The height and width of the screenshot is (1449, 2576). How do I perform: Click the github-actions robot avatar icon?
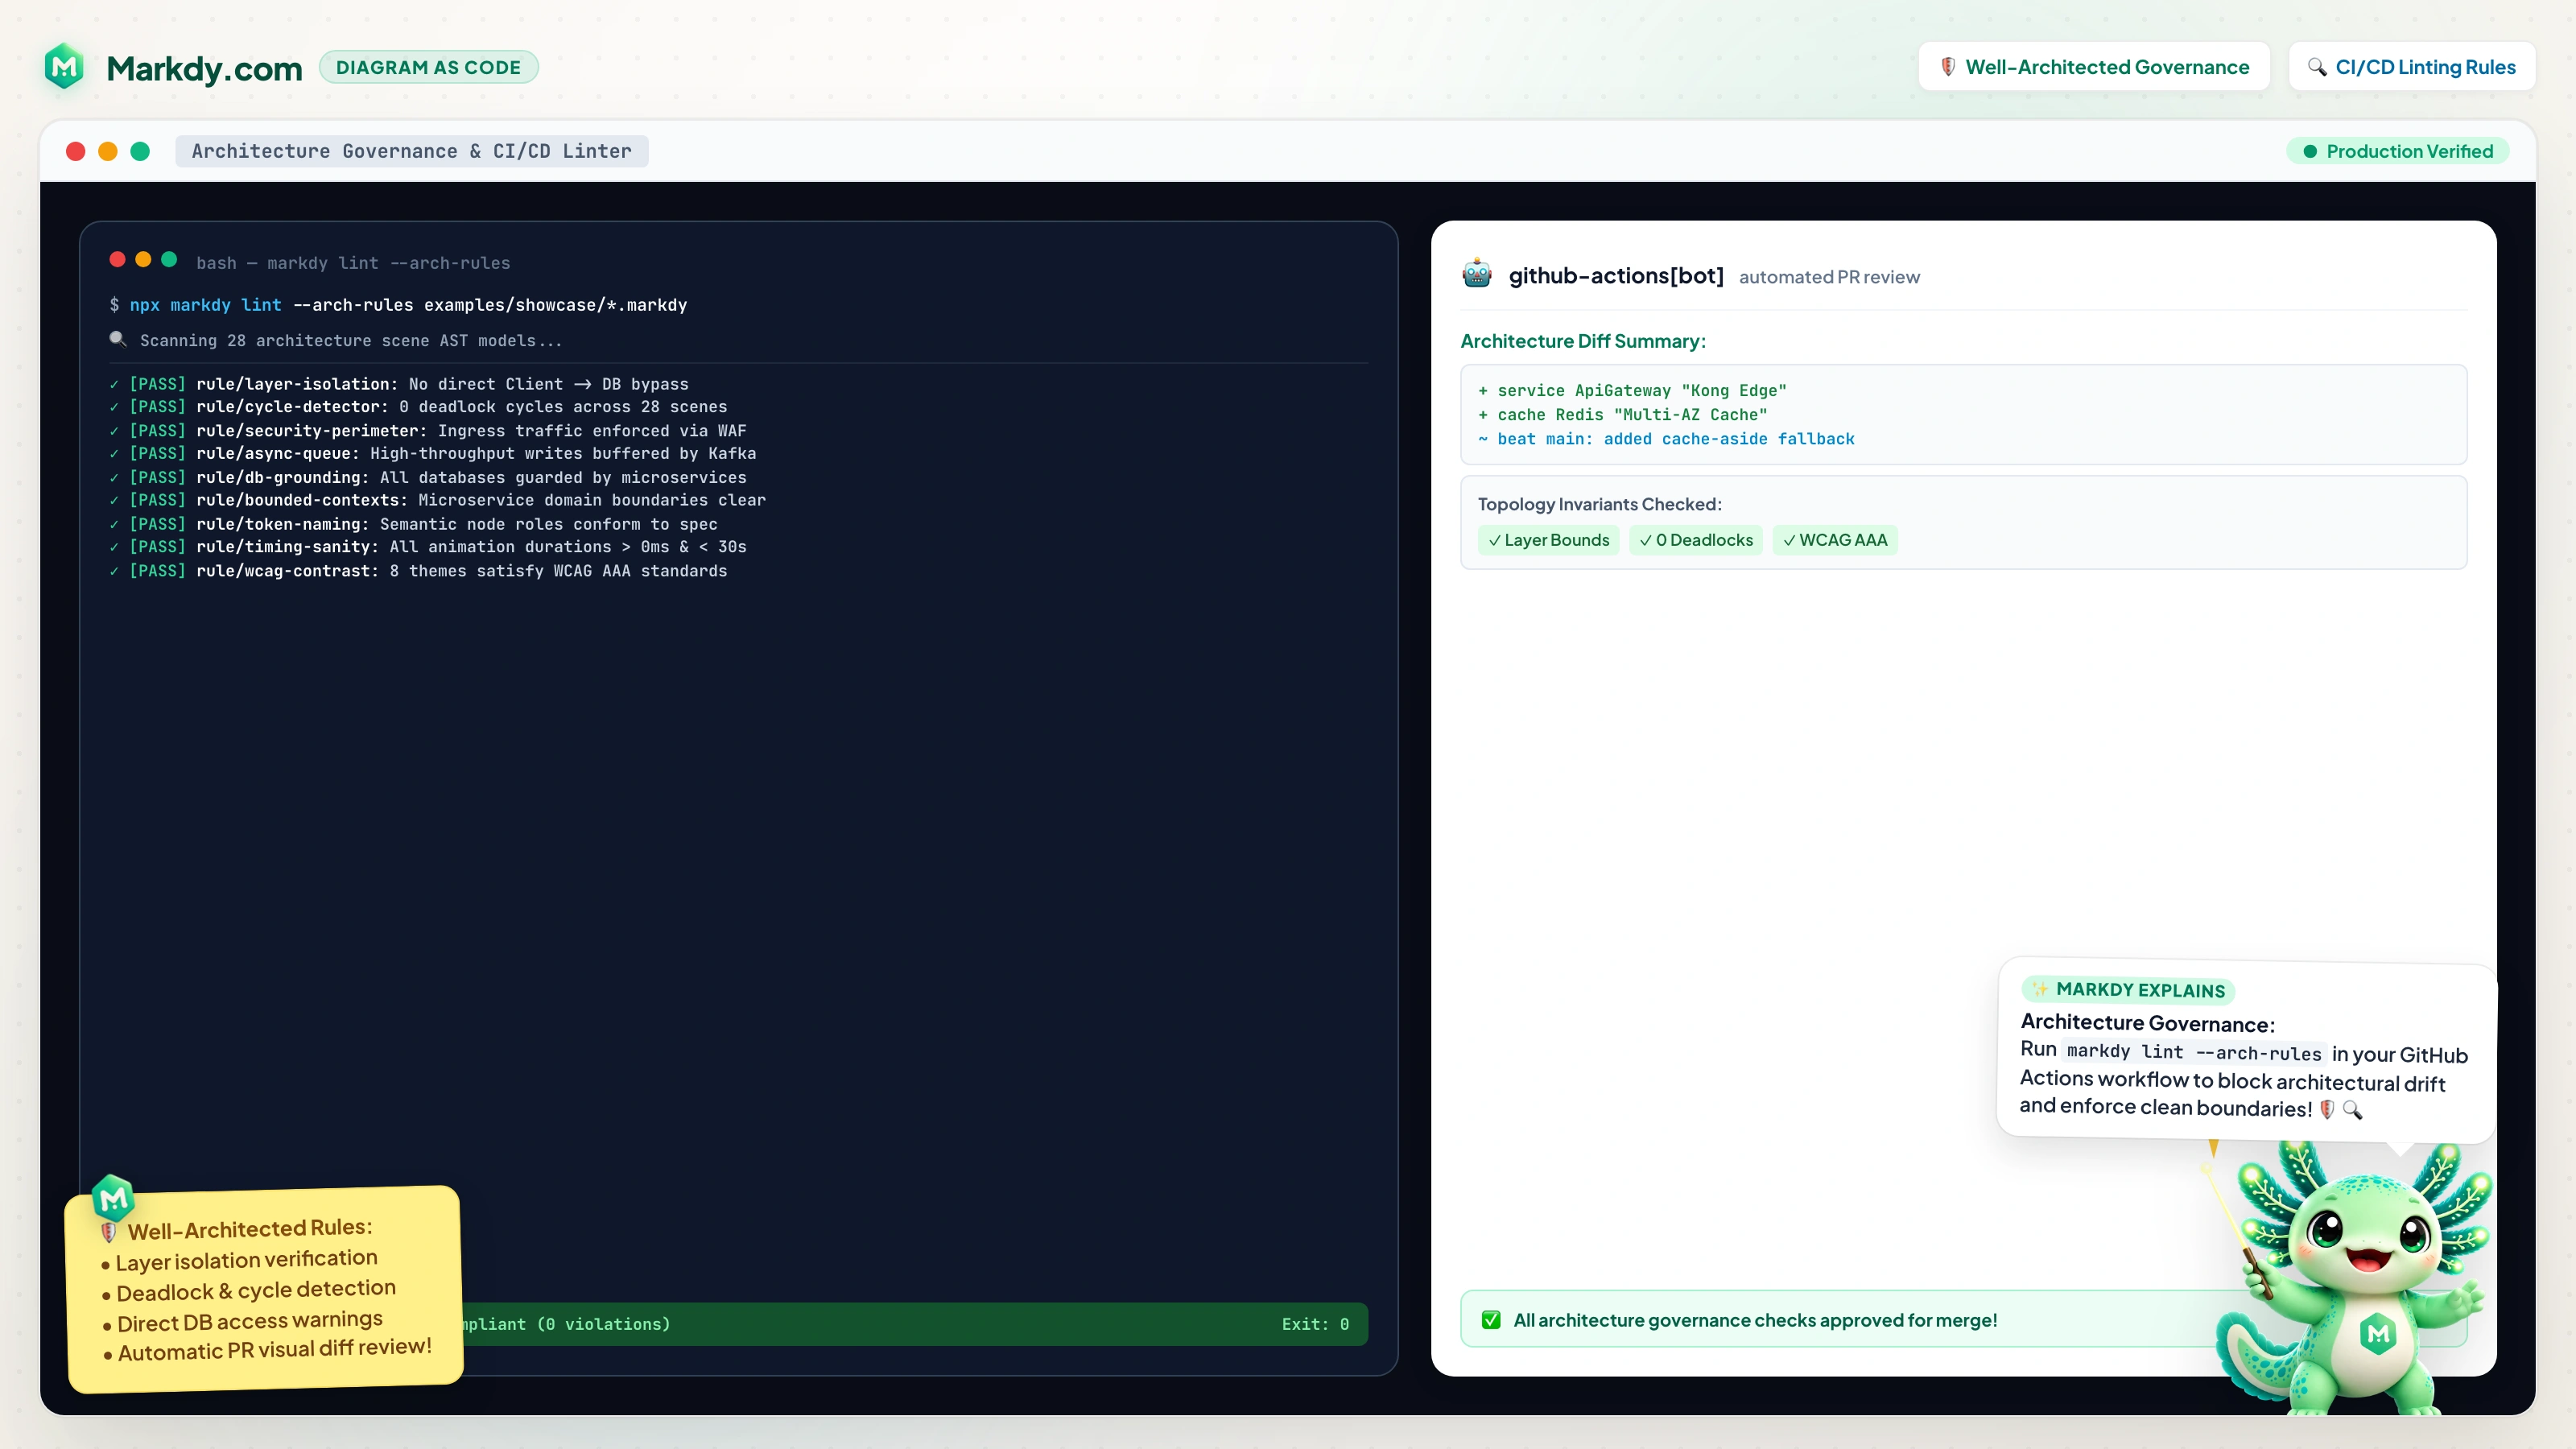tap(1477, 274)
